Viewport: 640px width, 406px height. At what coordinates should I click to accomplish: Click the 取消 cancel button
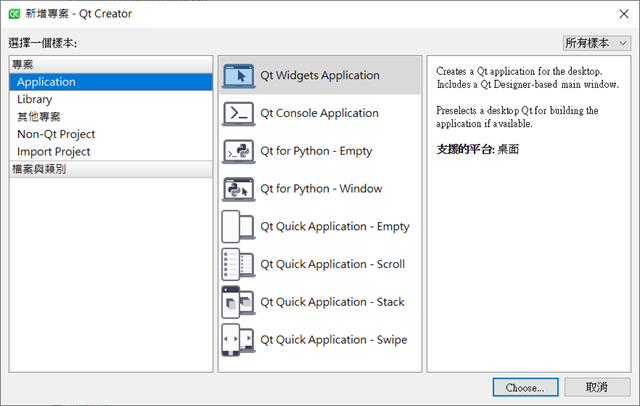pyautogui.click(x=597, y=387)
